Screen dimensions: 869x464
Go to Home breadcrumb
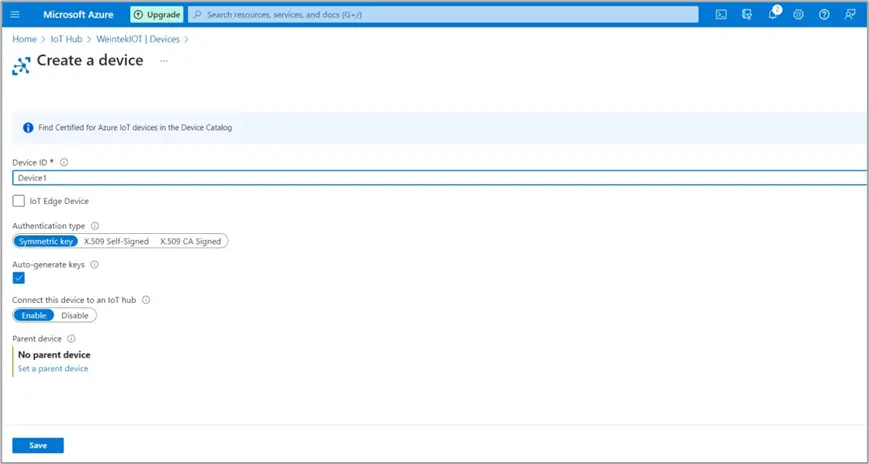[x=24, y=39]
